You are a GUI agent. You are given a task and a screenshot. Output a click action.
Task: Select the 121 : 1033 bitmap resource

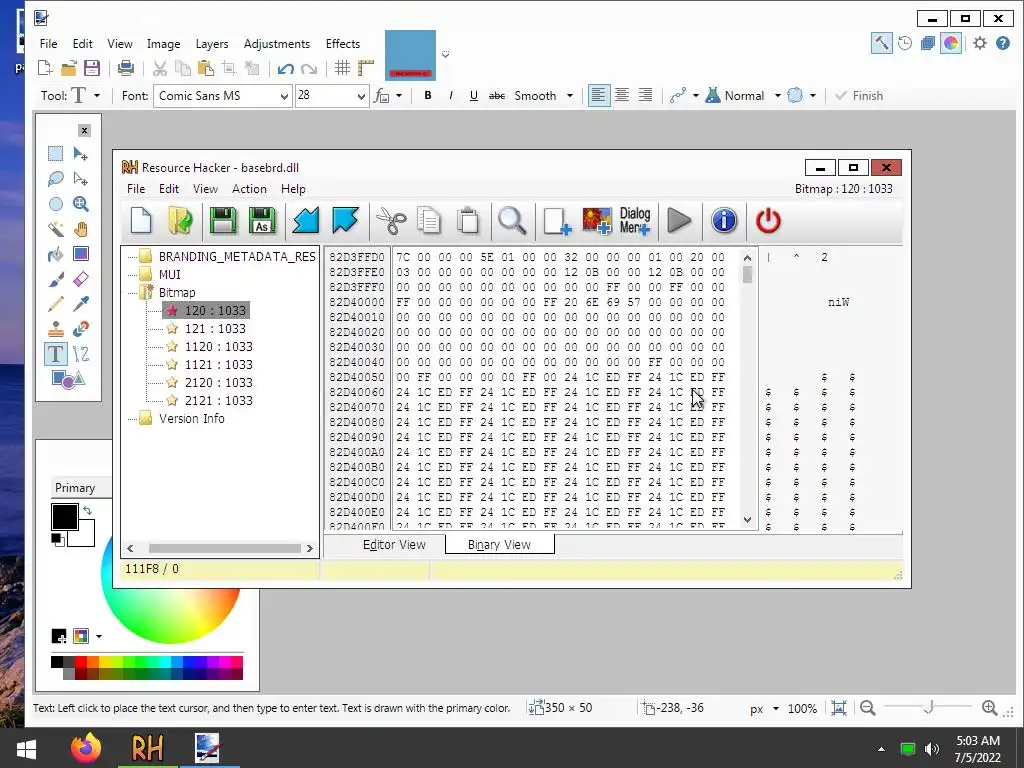click(215, 328)
